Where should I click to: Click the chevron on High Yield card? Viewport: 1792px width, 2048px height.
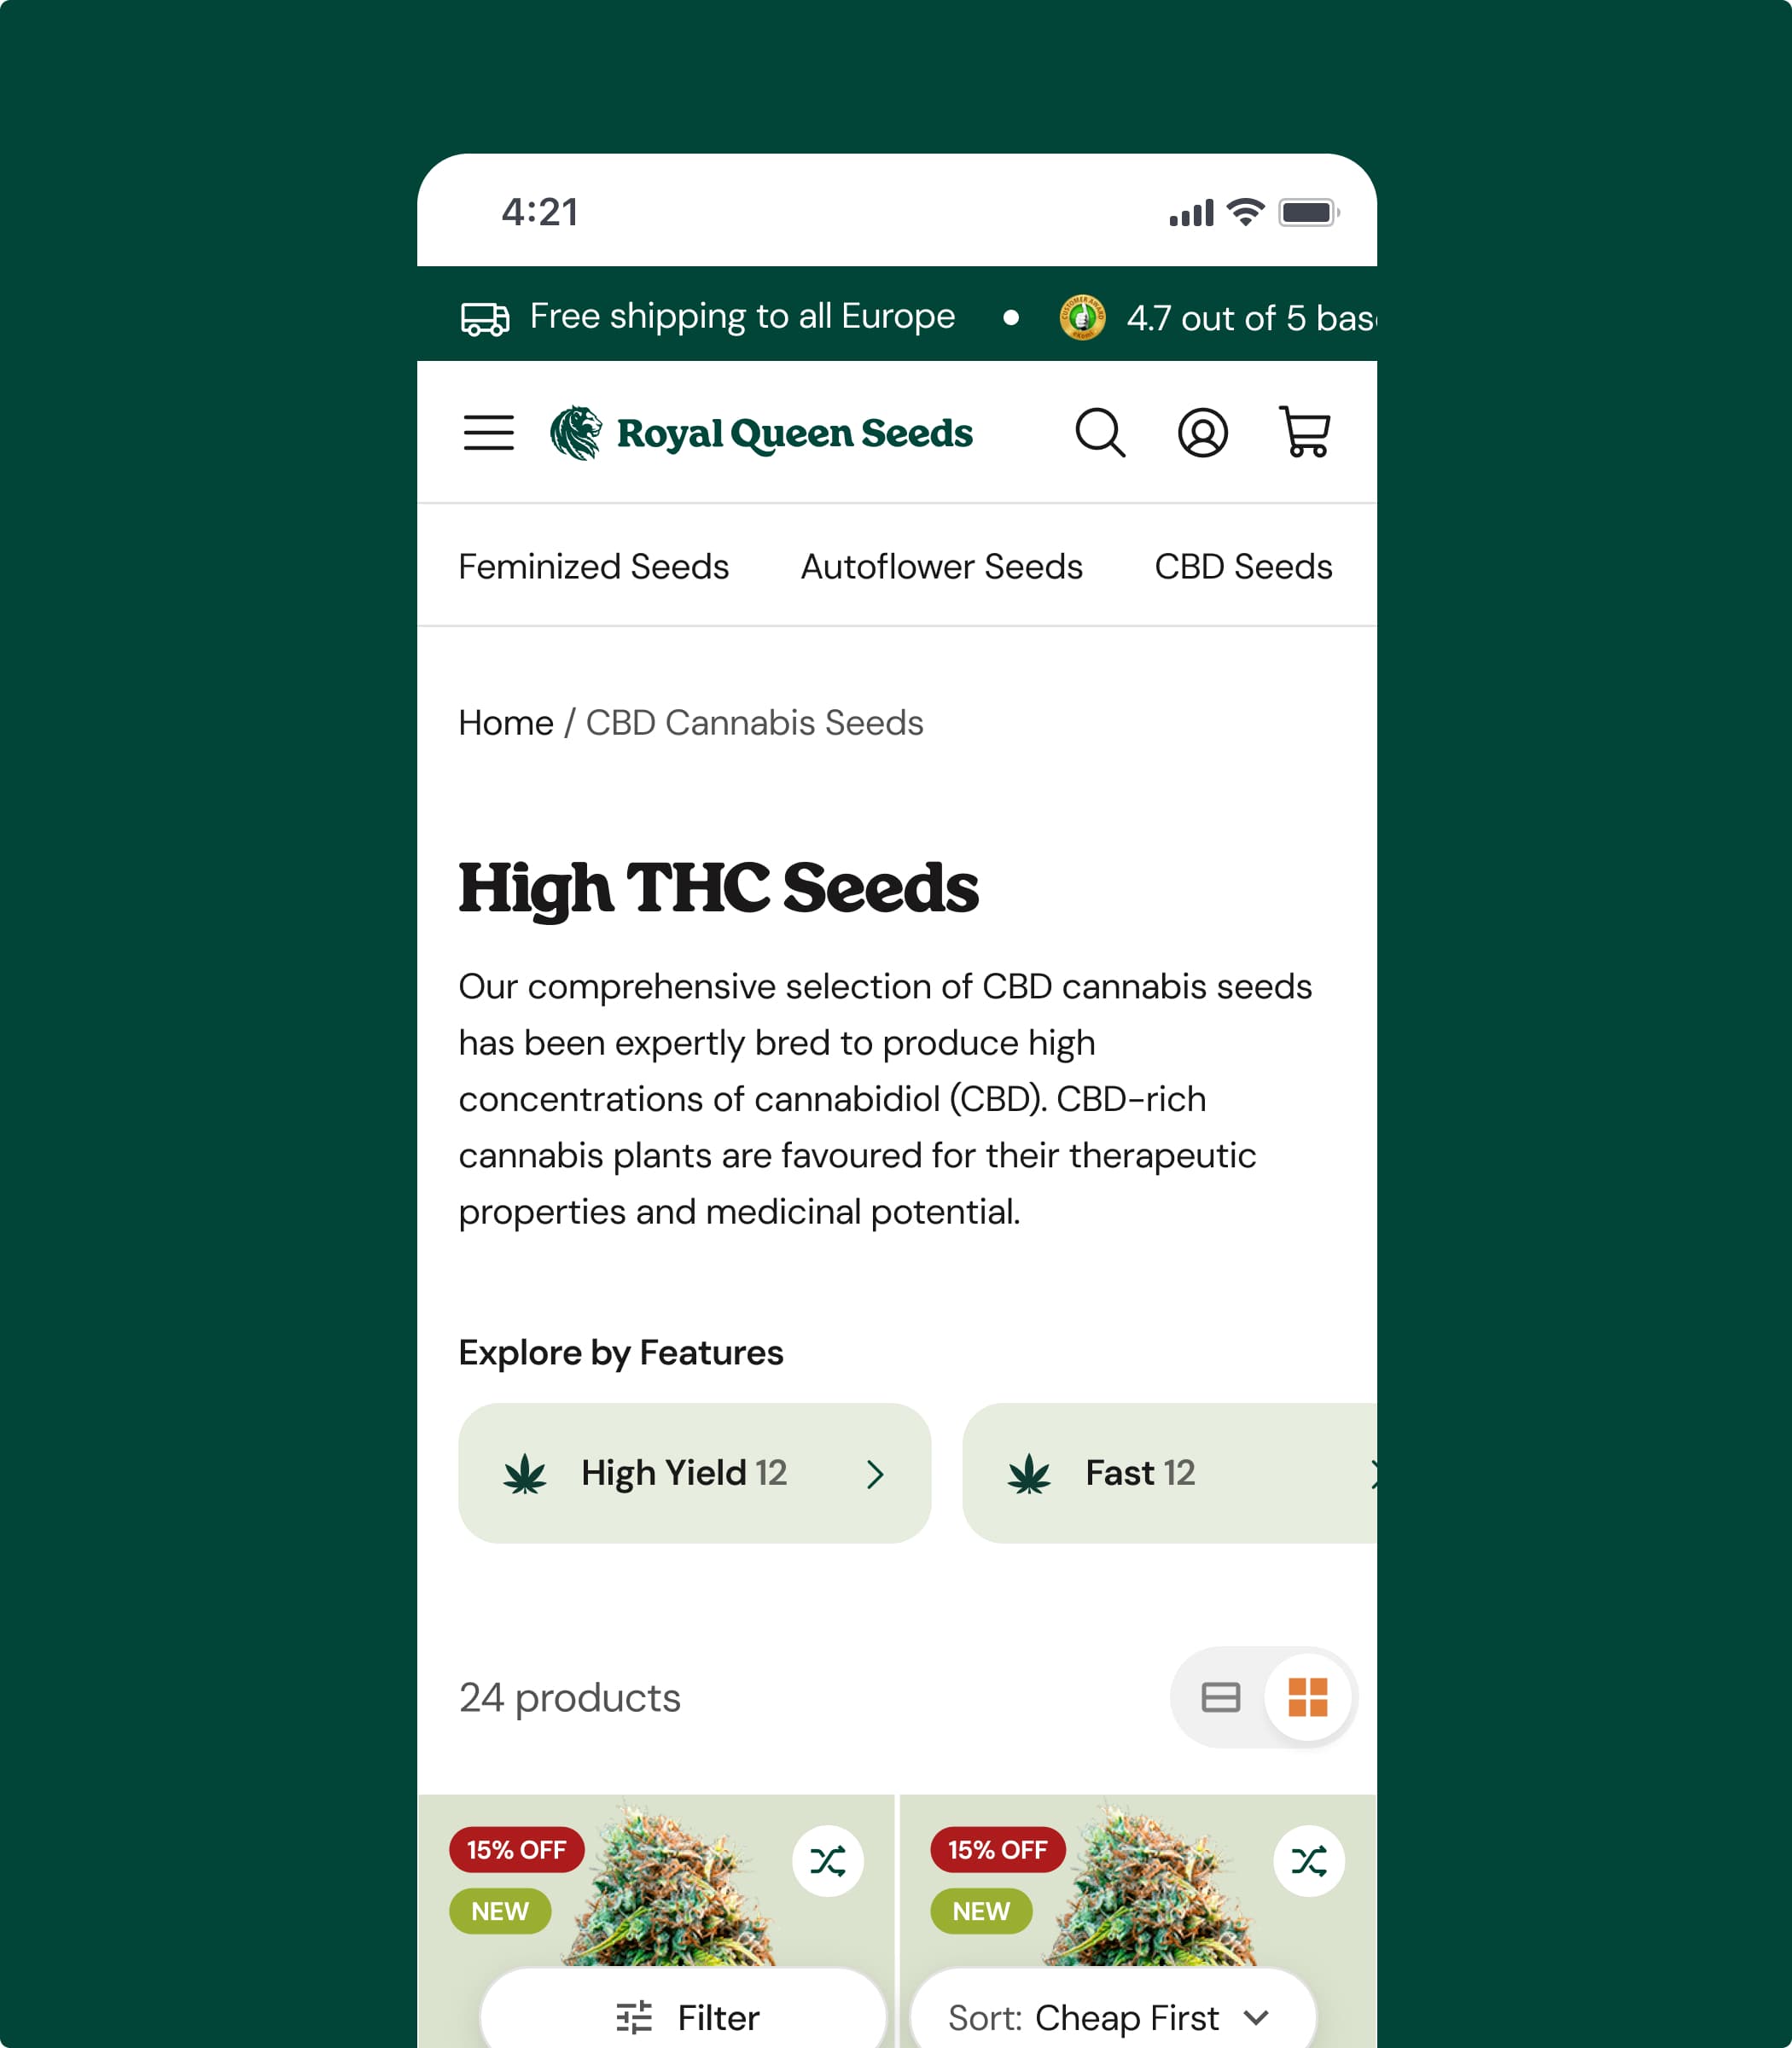point(875,1474)
